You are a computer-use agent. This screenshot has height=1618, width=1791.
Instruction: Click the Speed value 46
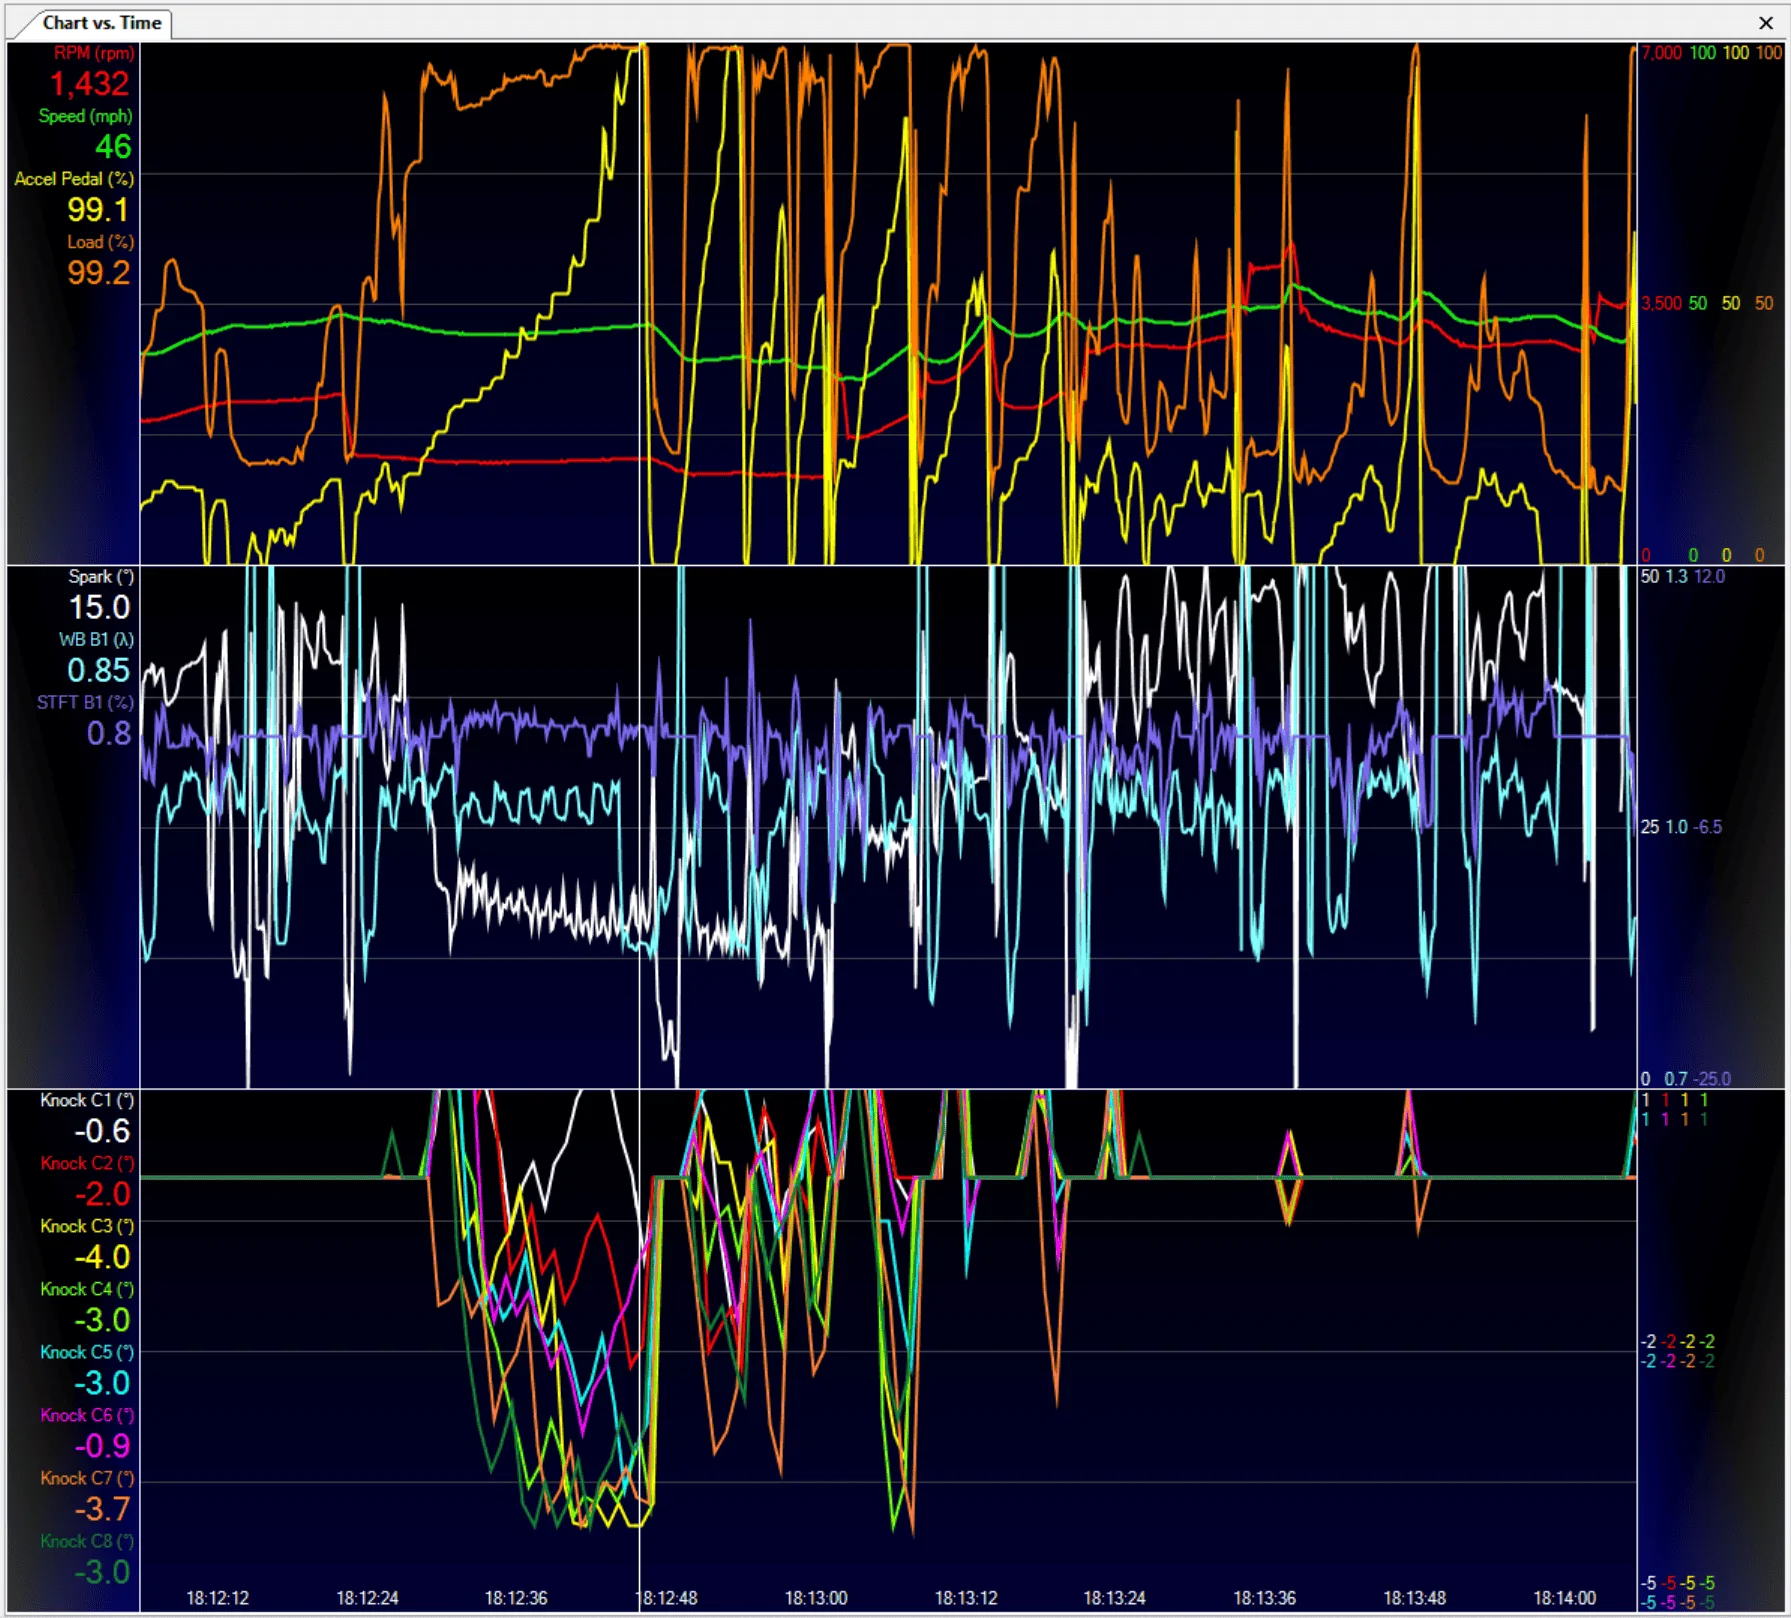pyautogui.click(x=113, y=147)
